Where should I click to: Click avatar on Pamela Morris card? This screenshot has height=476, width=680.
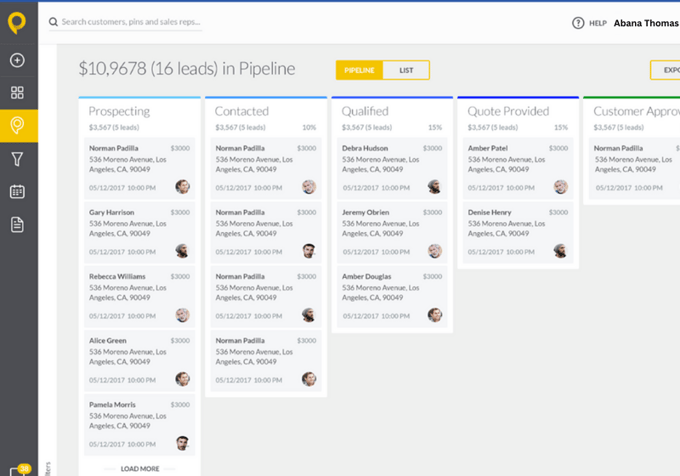click(x=182, y=443)
